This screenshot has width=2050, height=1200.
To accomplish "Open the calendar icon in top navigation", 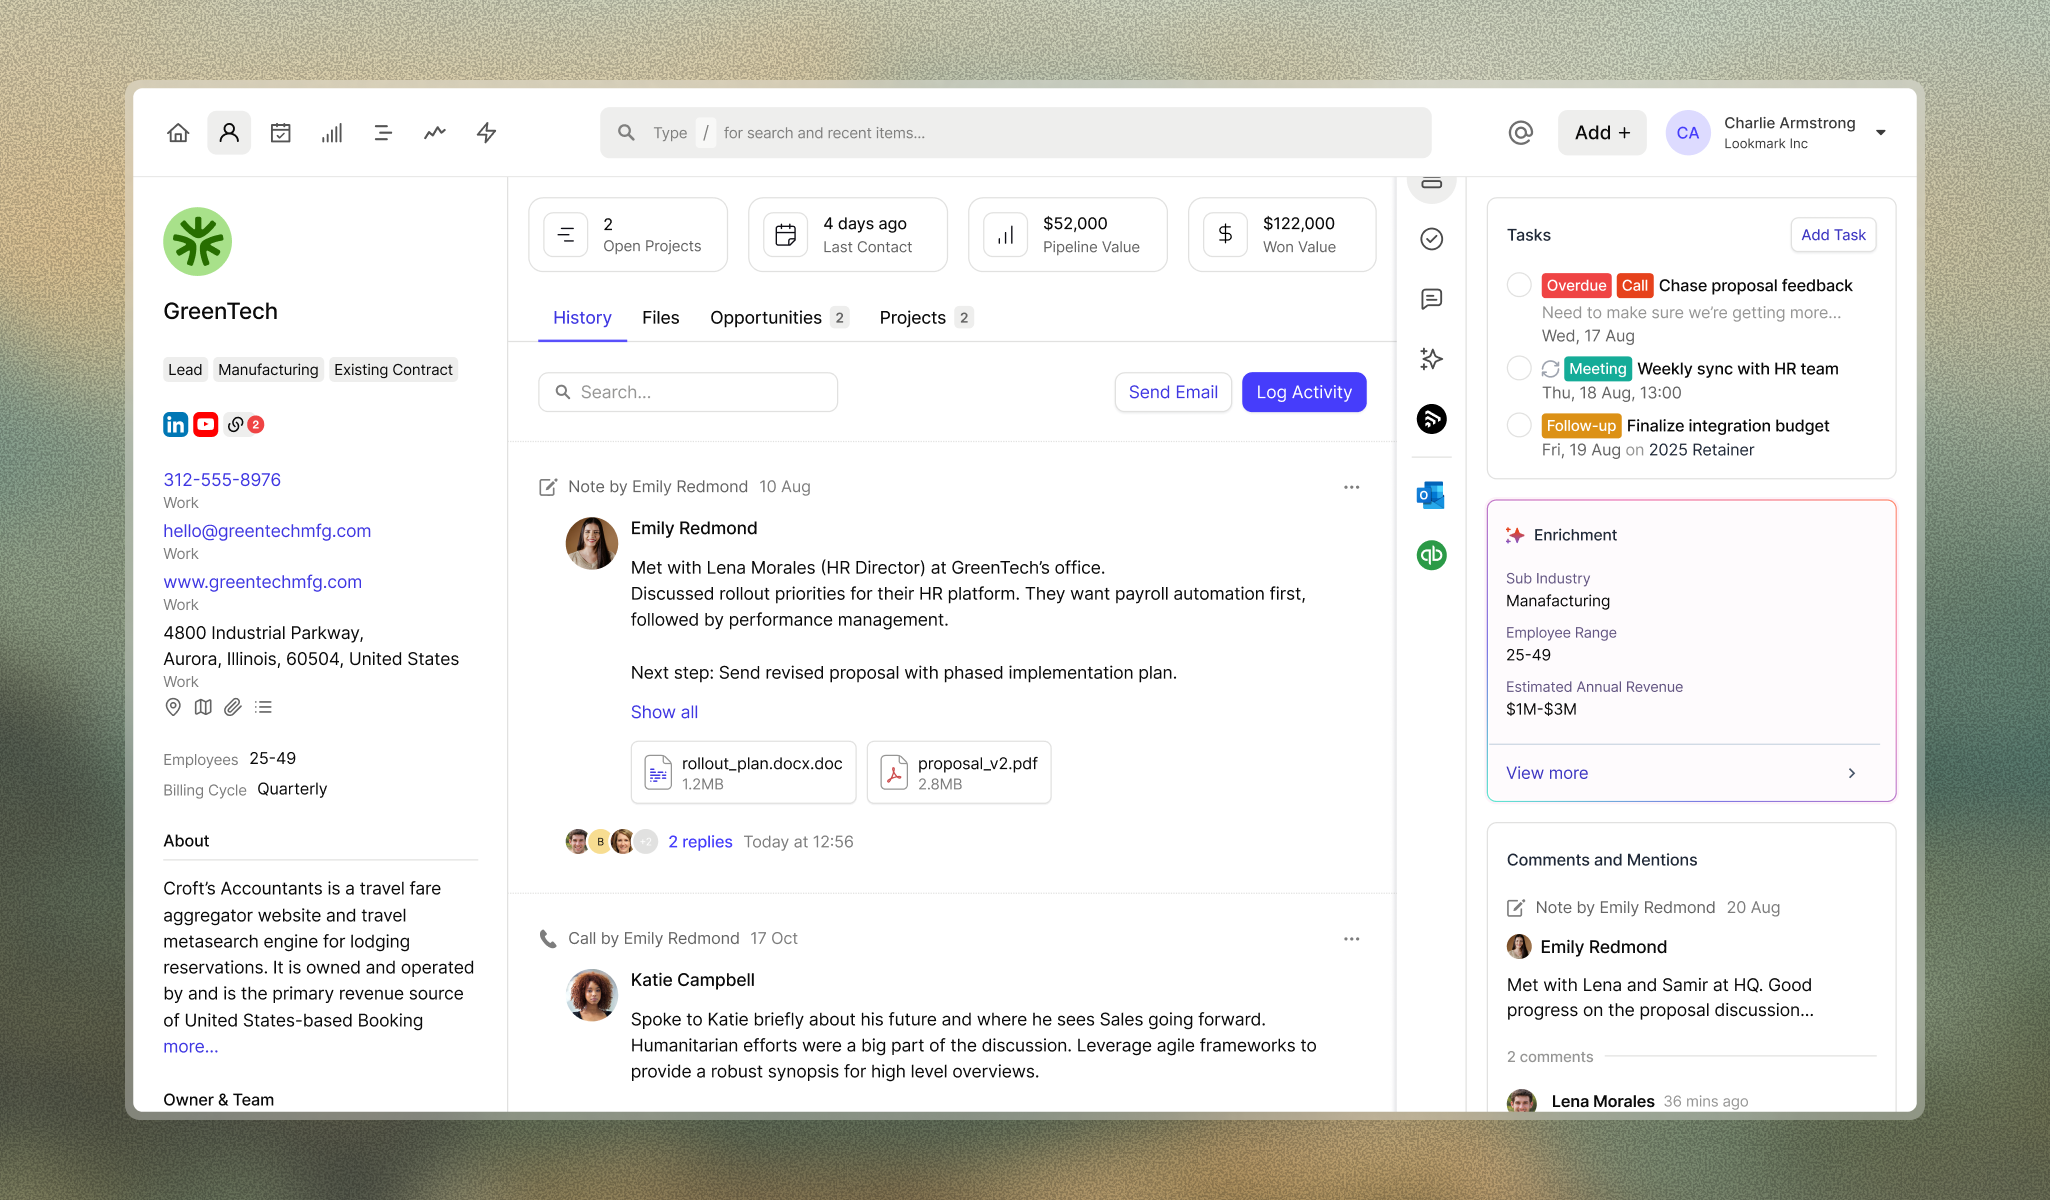I will tap(281, 133).
